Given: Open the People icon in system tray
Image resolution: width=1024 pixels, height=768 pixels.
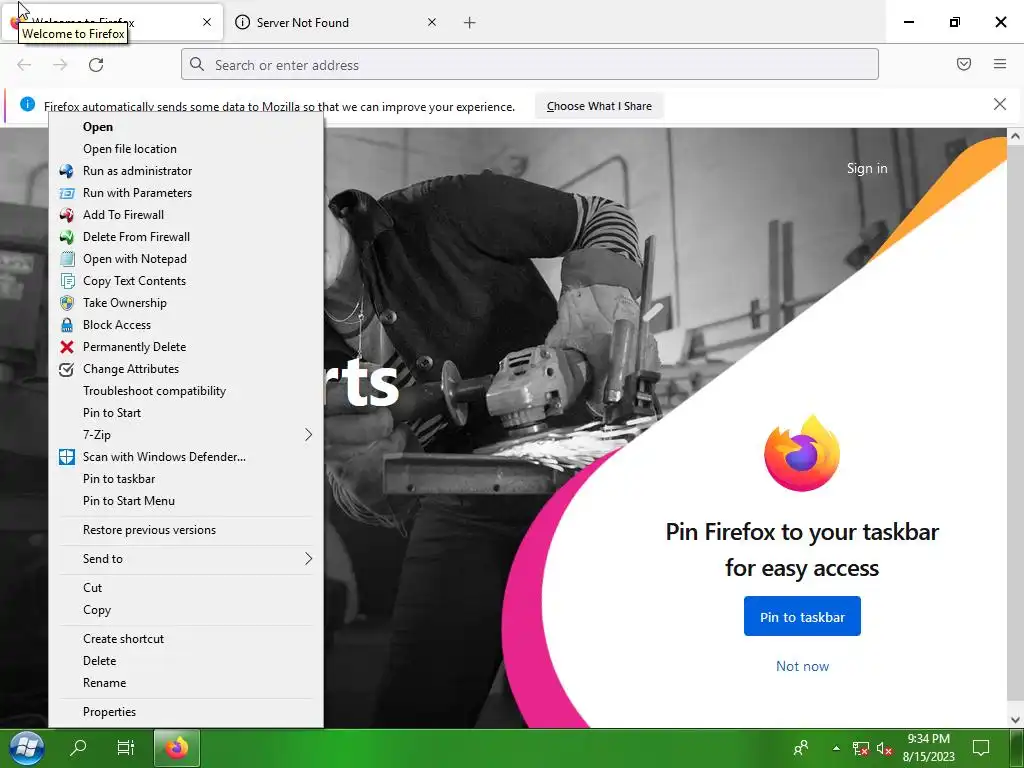Looking at the screenshot, I should point(801,748).
